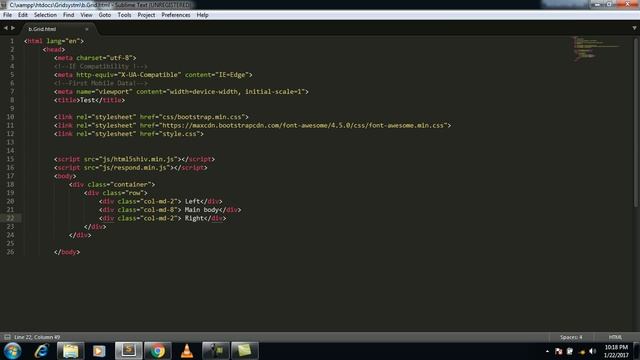Click the font-awesome CDN URL text
Viewport: 640px width, 360px height.
[303, 125]
